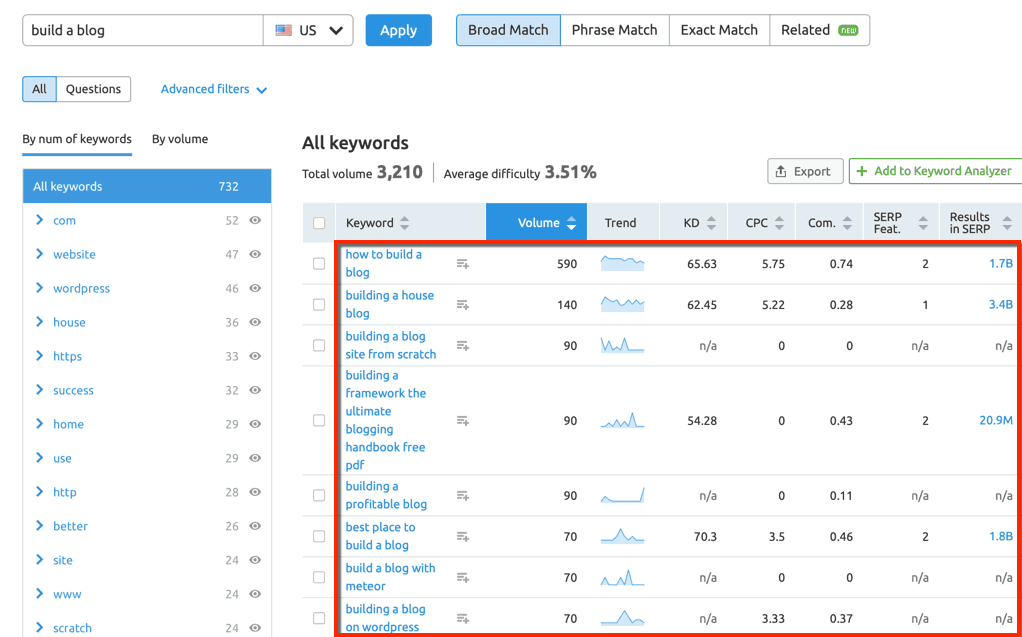This screenshot has height=637, width=1022.
Task: Add "building a profitable blog" to a list
Action: pyautogui.click(x=462, y=495)
